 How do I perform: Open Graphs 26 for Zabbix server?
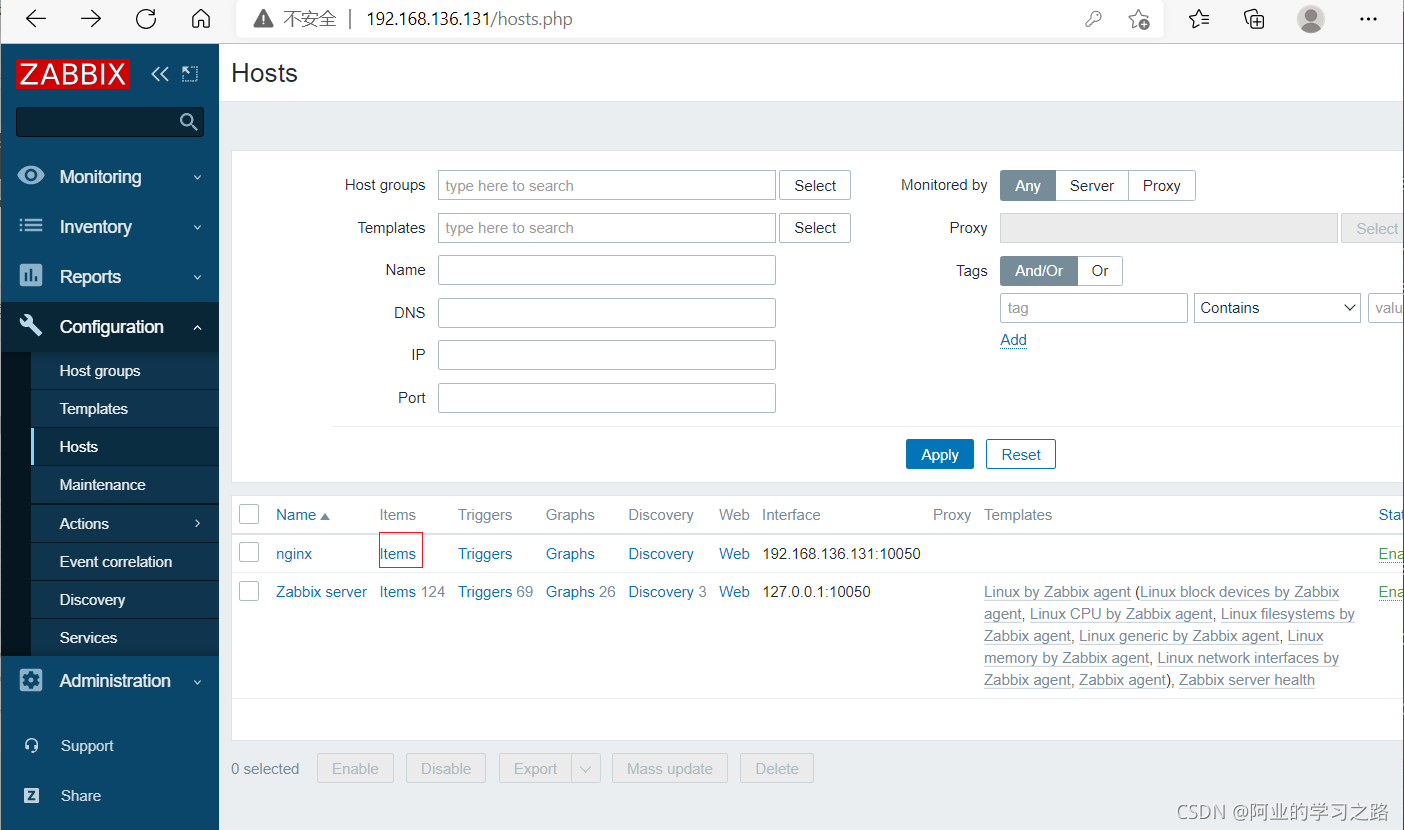click(581, 592)
